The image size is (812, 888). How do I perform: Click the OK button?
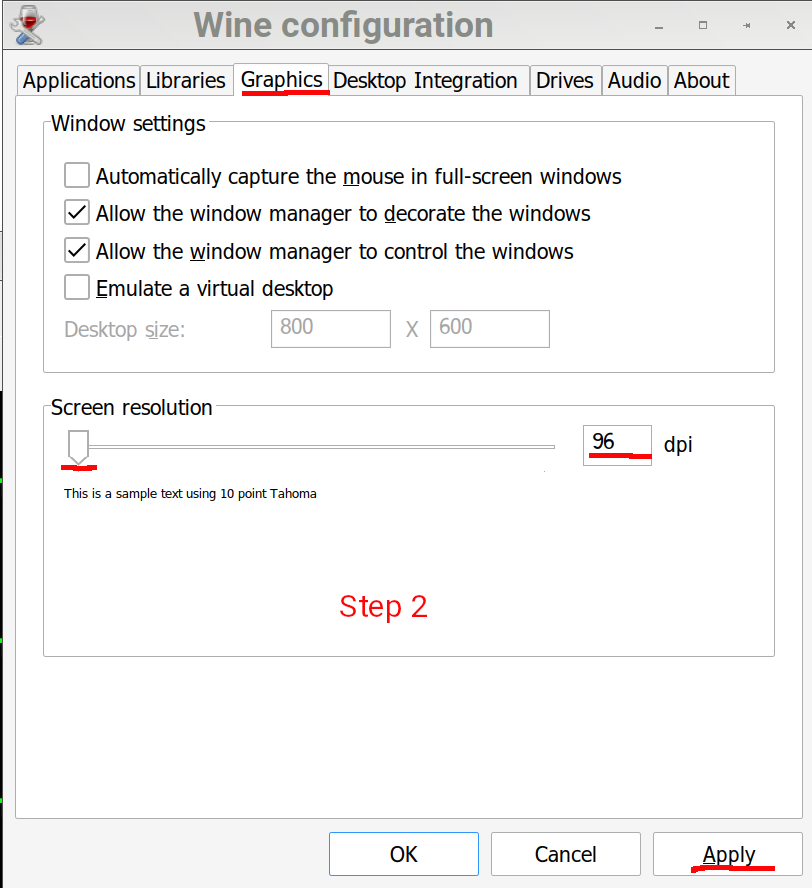[x=404, y=854]
